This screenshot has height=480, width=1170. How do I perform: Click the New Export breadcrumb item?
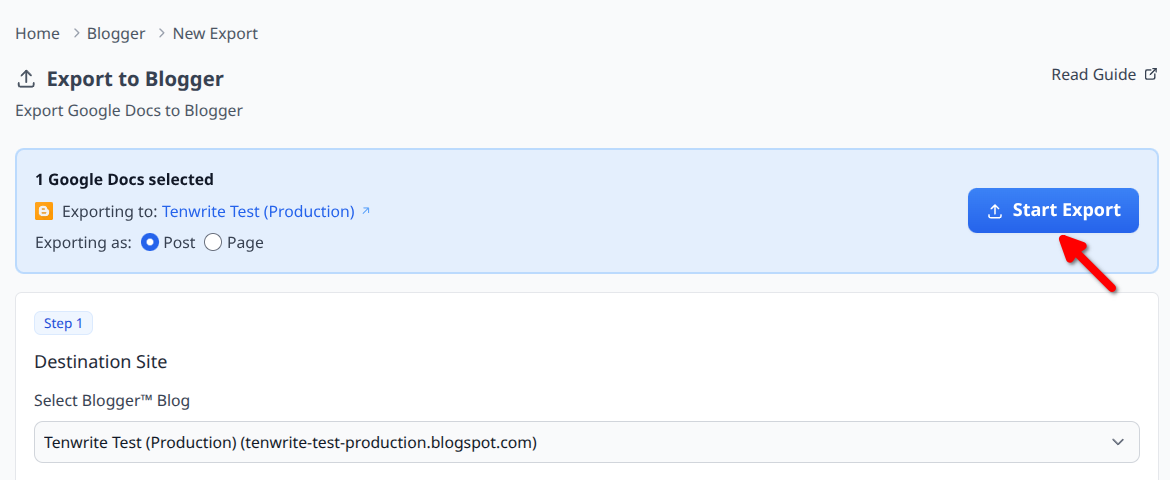215,34
